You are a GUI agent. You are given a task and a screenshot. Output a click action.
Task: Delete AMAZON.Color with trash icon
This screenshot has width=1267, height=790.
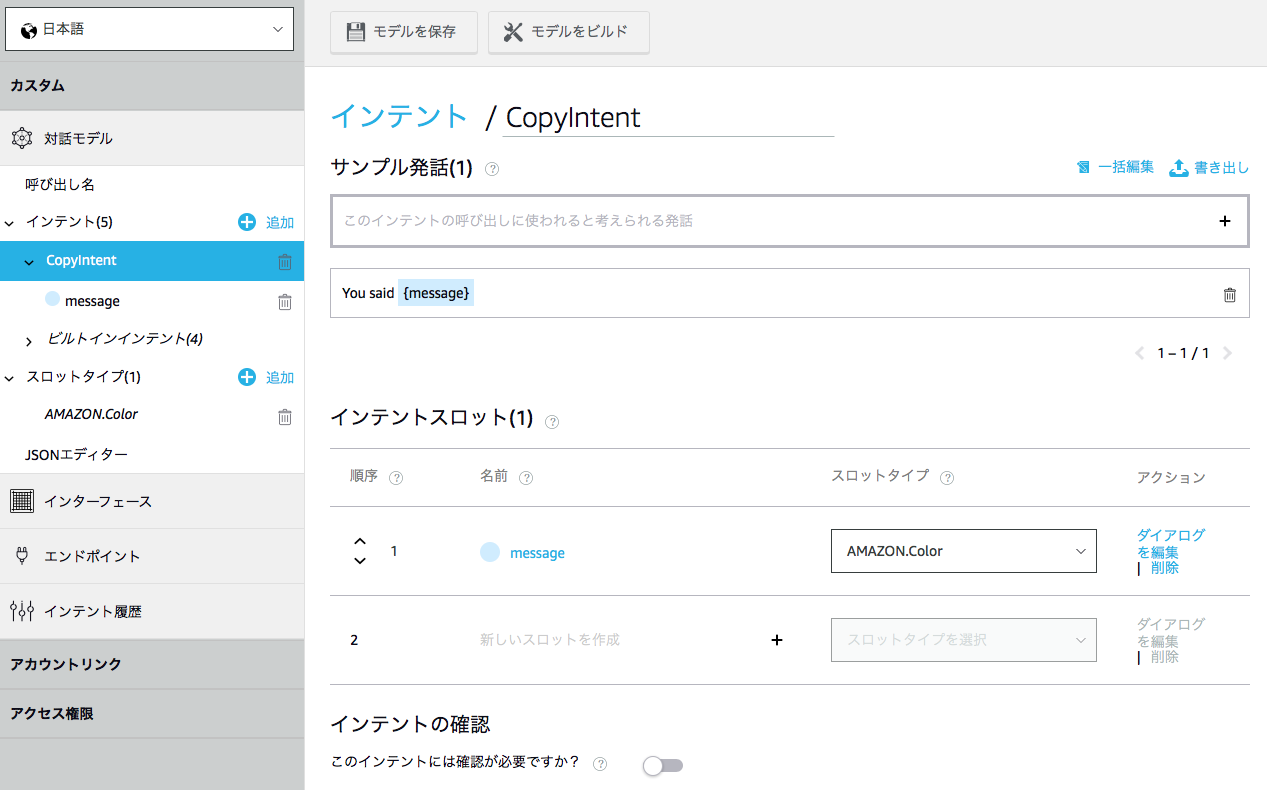285,417
